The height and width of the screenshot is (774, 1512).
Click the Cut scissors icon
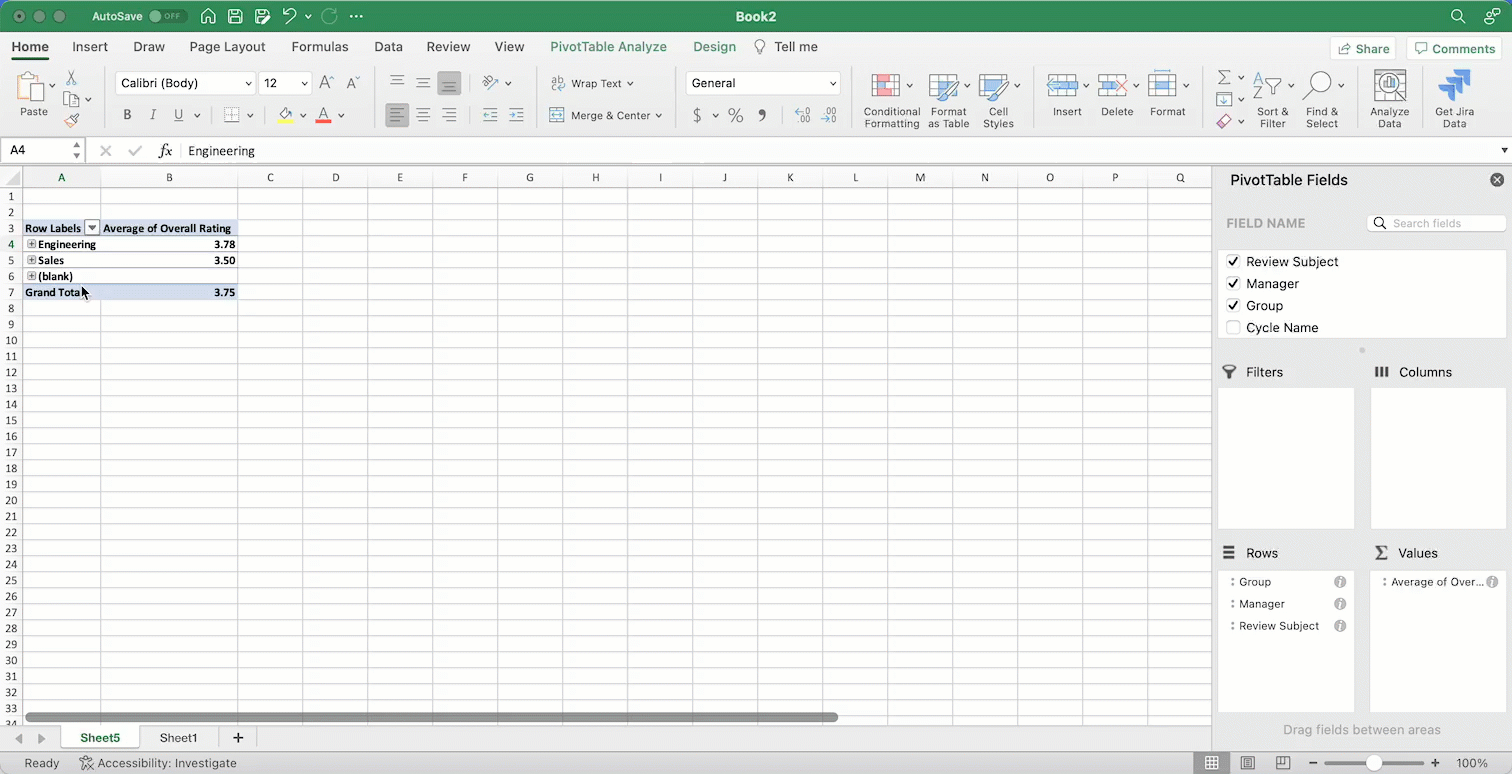[x=71, y=78]
